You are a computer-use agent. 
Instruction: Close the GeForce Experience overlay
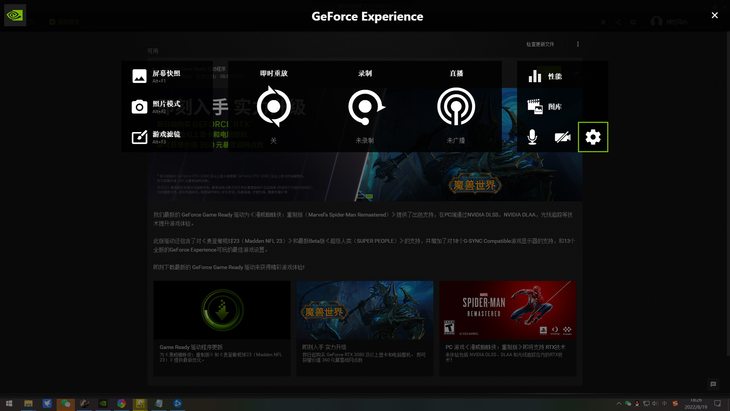[x=715, y=15]
